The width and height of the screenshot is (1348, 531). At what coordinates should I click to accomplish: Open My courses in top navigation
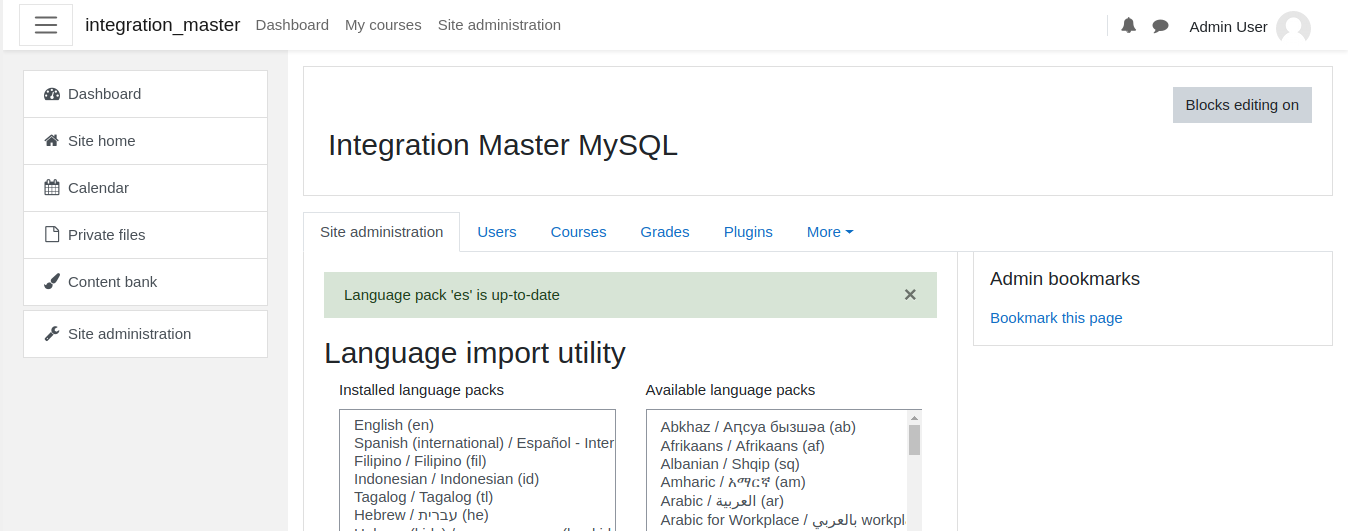(383, 25)
